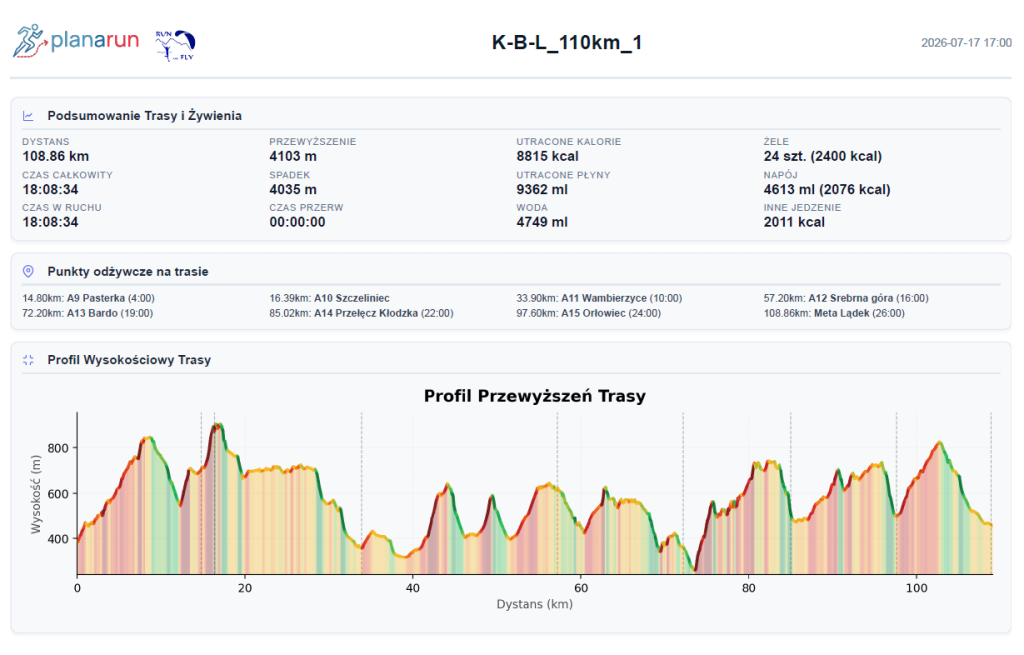Click the date 2026-07-17 17:00

[x=966, y=43]
